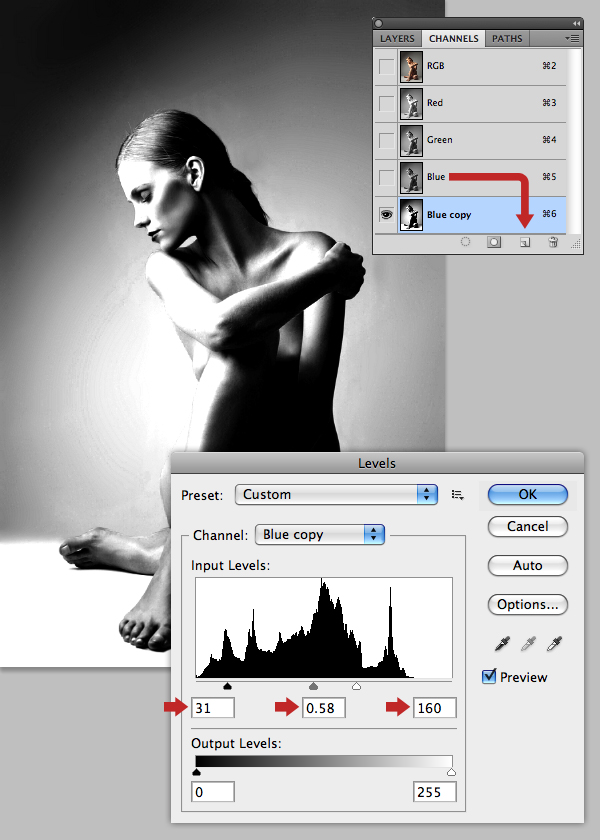The height and width of the screenshot is (840, 600).
Task: Click the input white point slider
Action: click(x=356, y=686)
